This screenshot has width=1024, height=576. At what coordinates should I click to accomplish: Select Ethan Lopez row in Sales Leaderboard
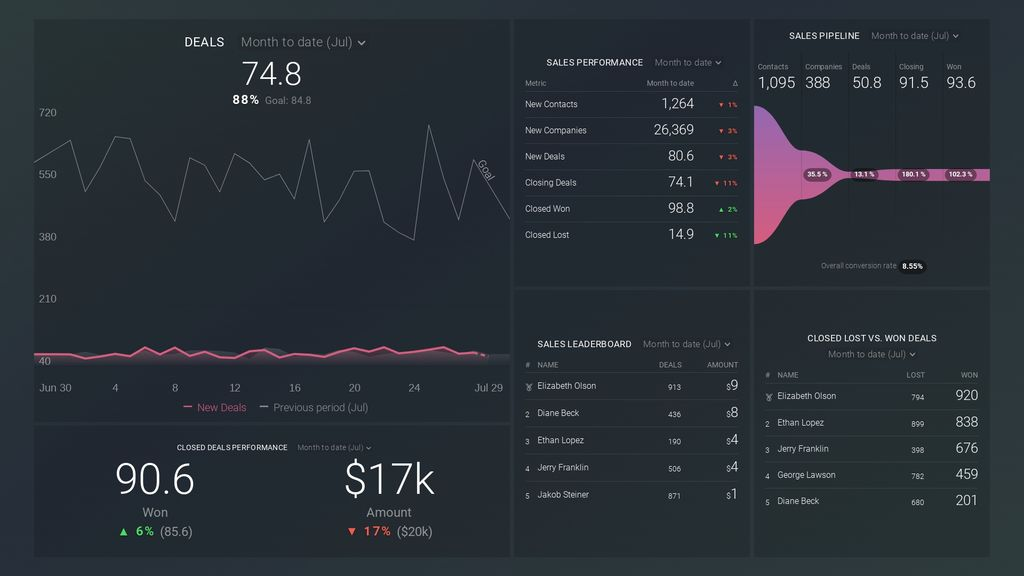point(632,441)
